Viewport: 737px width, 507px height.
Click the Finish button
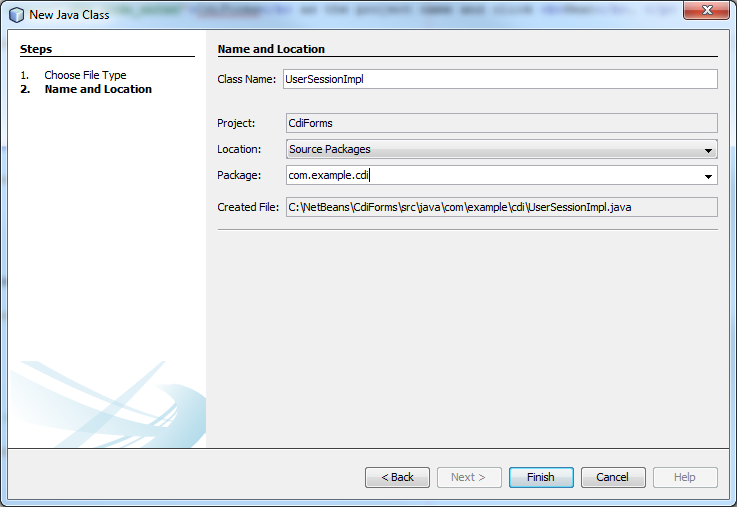[541, 477]
